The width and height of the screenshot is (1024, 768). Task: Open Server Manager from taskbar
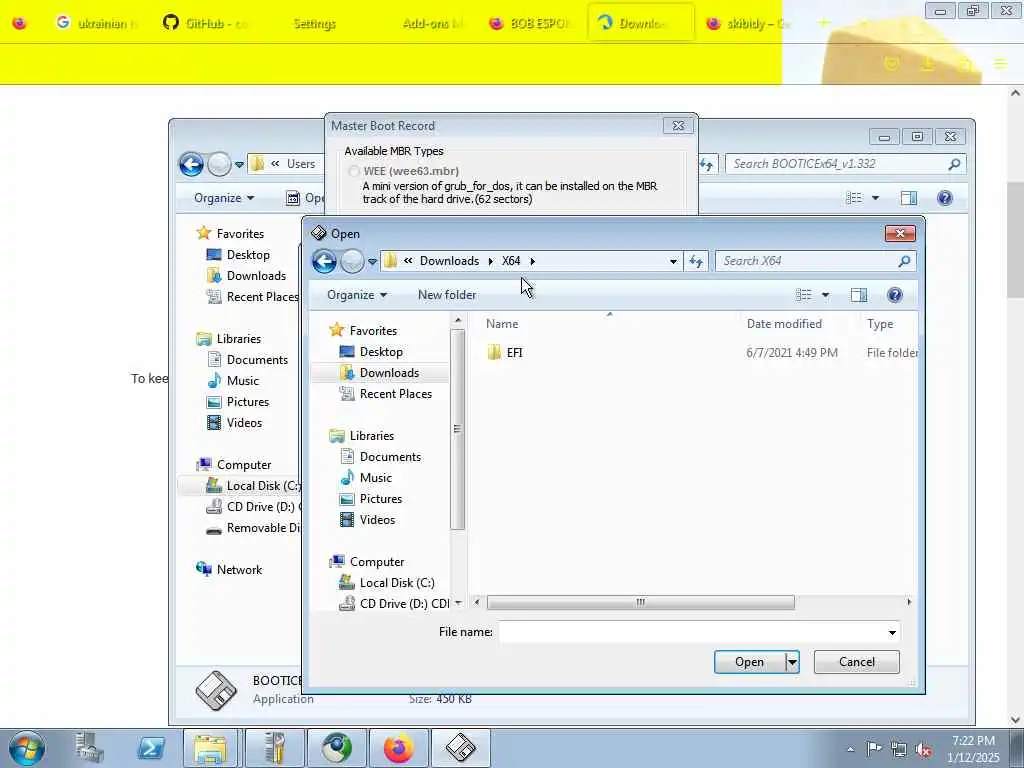(x=89, y=748)
